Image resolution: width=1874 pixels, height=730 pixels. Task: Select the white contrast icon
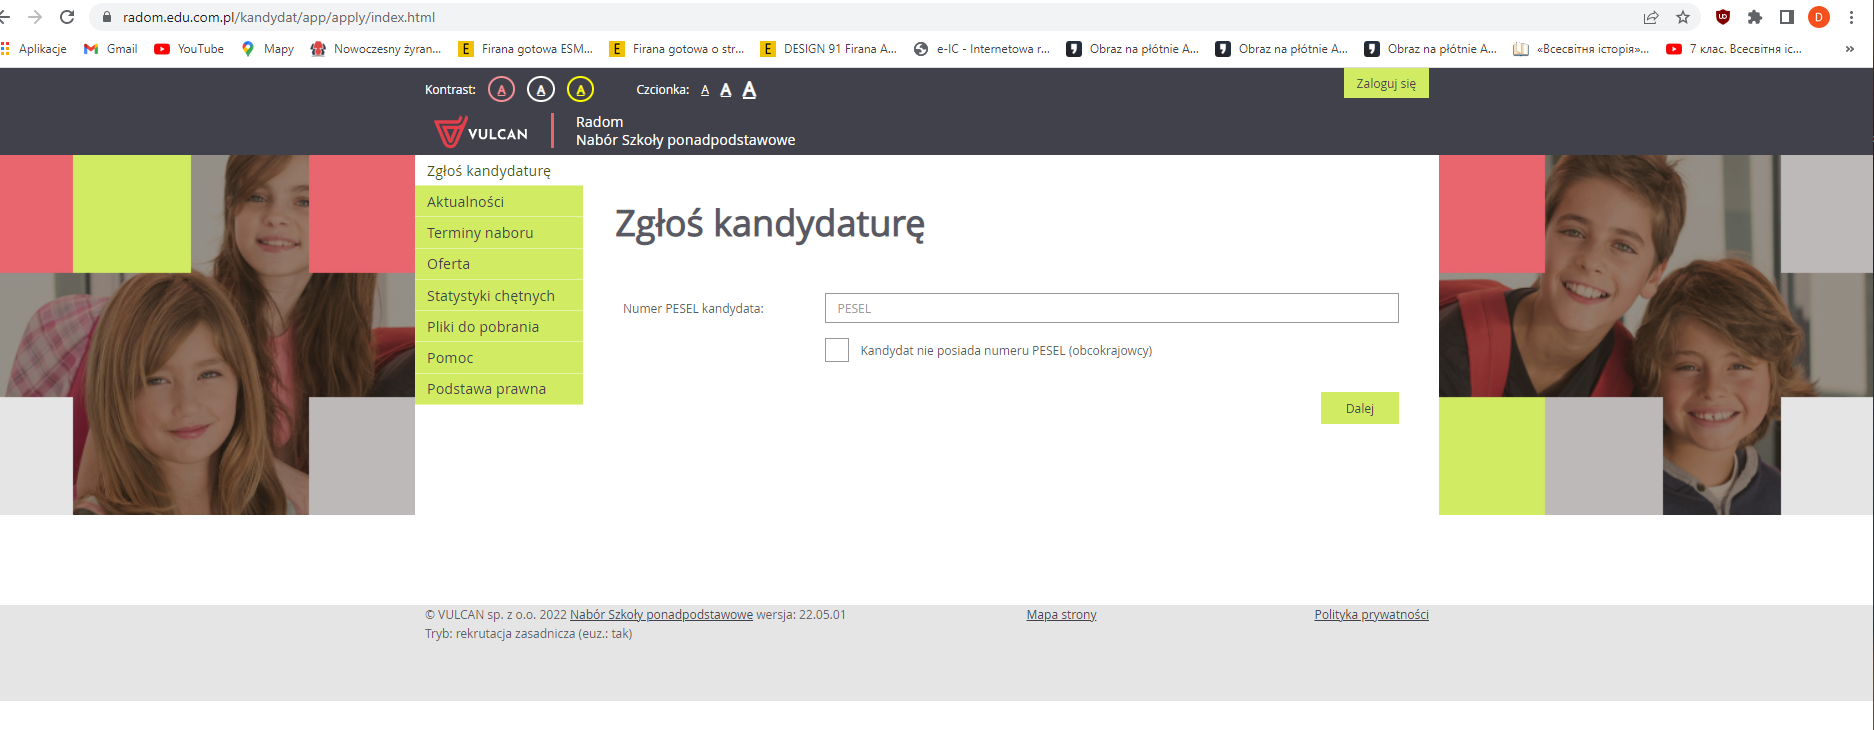pyautogui.click(x=541, y=90)
